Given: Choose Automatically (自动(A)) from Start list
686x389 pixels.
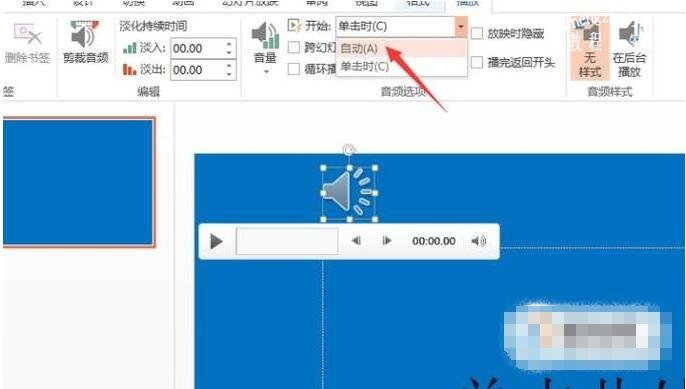Looking at the screenshot, I should [401, 48].
